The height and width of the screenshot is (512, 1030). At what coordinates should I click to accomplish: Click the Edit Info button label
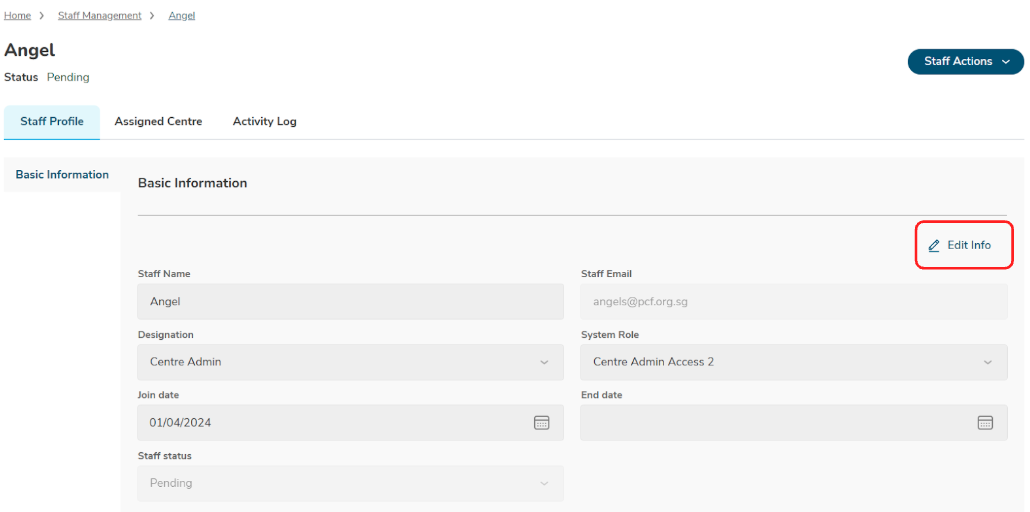click(x=969, y=246)
